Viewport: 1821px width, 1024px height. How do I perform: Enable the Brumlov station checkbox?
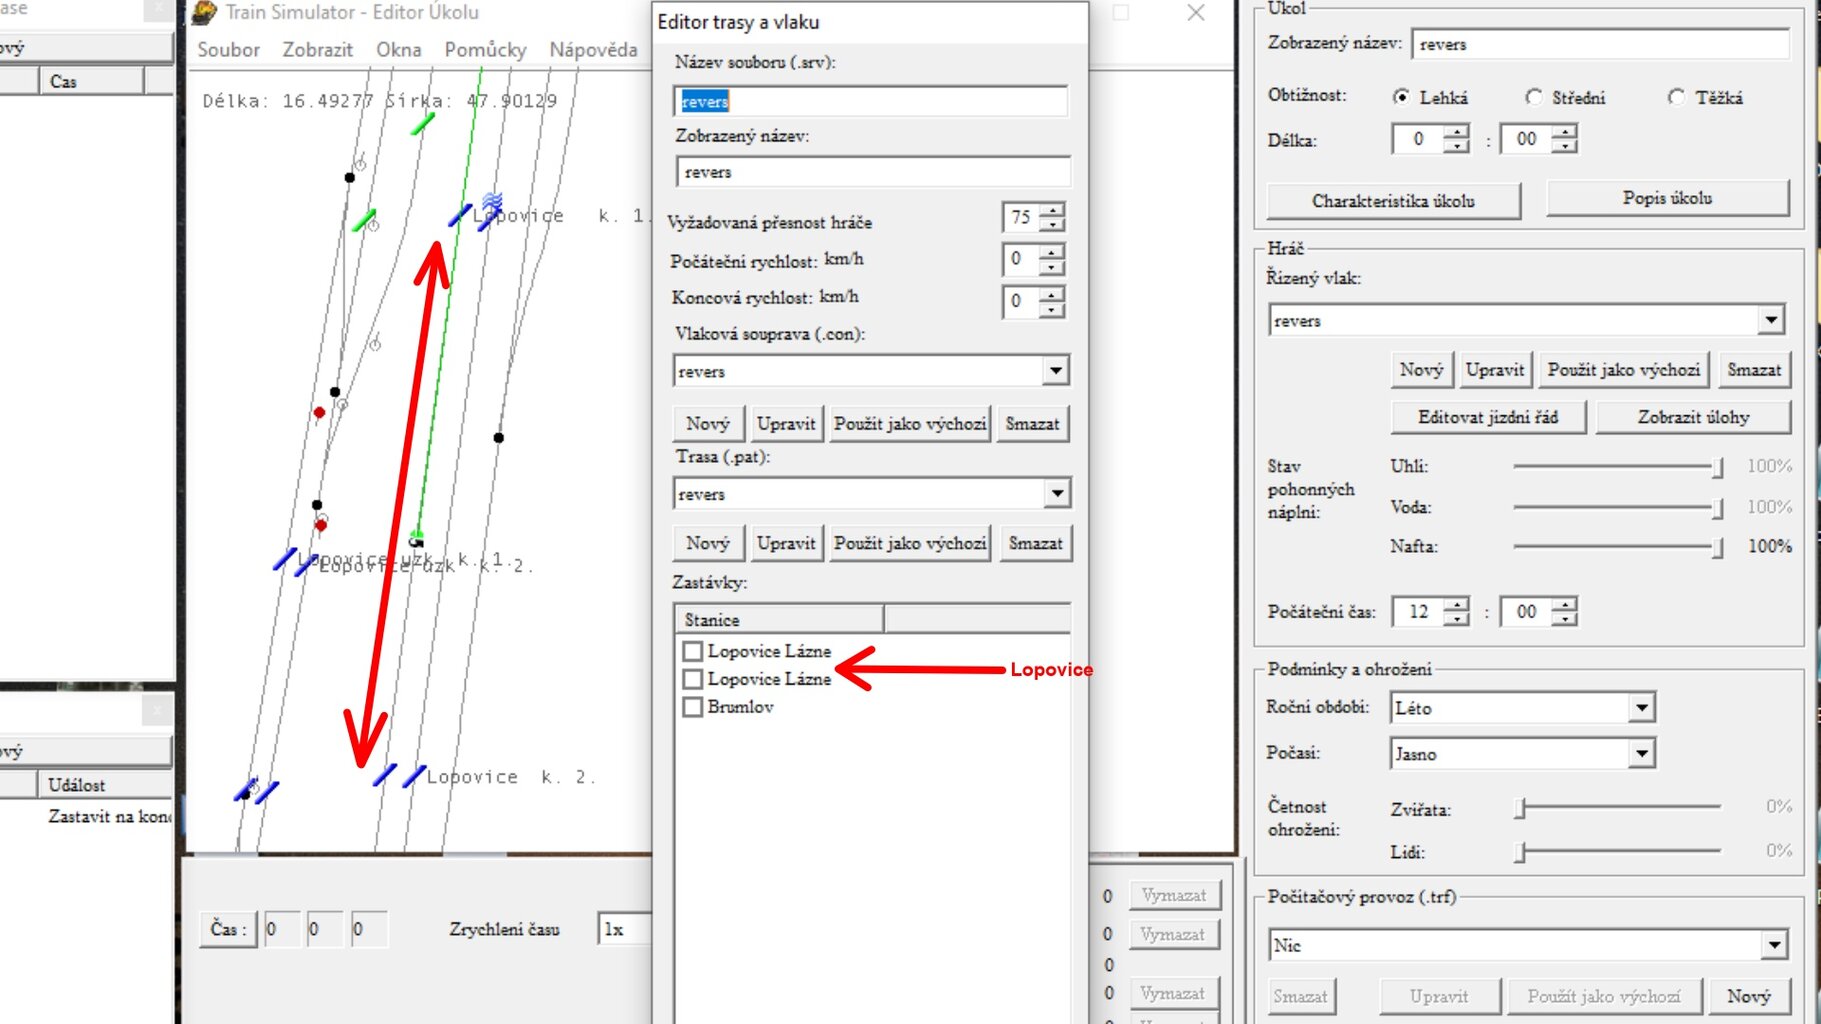pyautogui.click(x=692, y=707)
